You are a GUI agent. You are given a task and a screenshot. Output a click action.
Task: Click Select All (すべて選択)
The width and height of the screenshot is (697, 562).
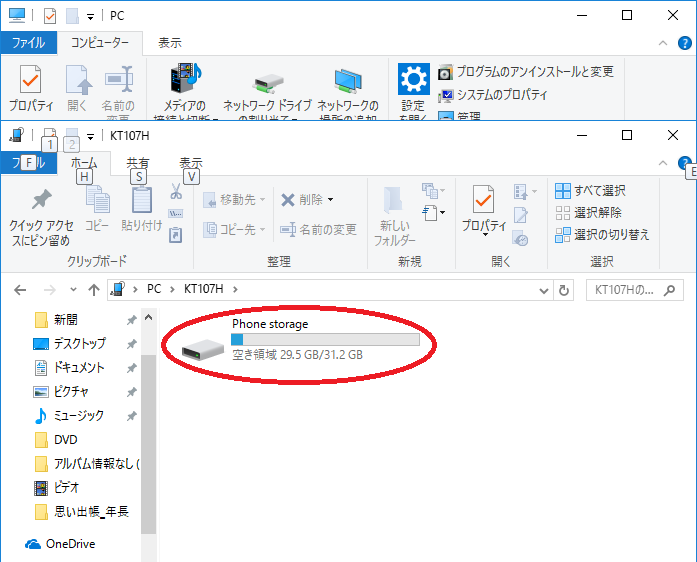click(591, 191)
